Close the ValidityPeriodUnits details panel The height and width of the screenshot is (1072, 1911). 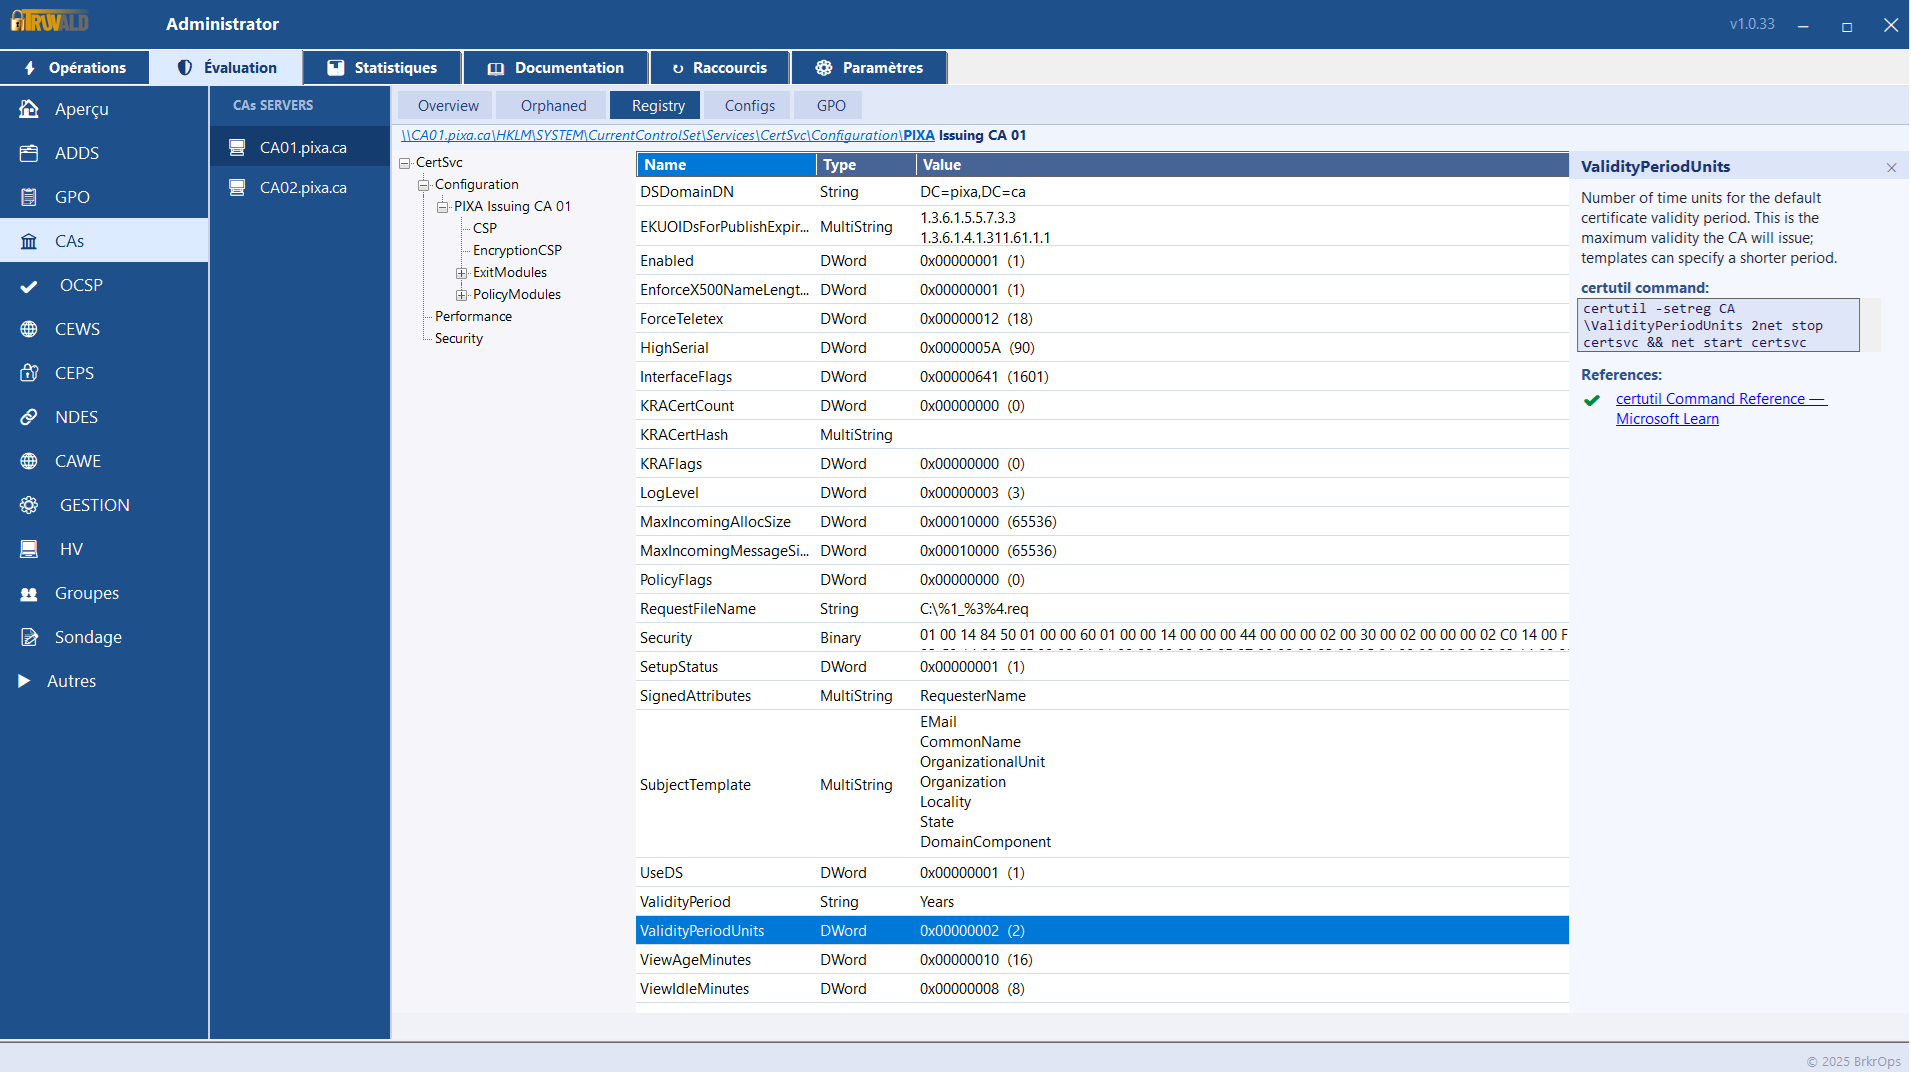tap(1891, 168)
